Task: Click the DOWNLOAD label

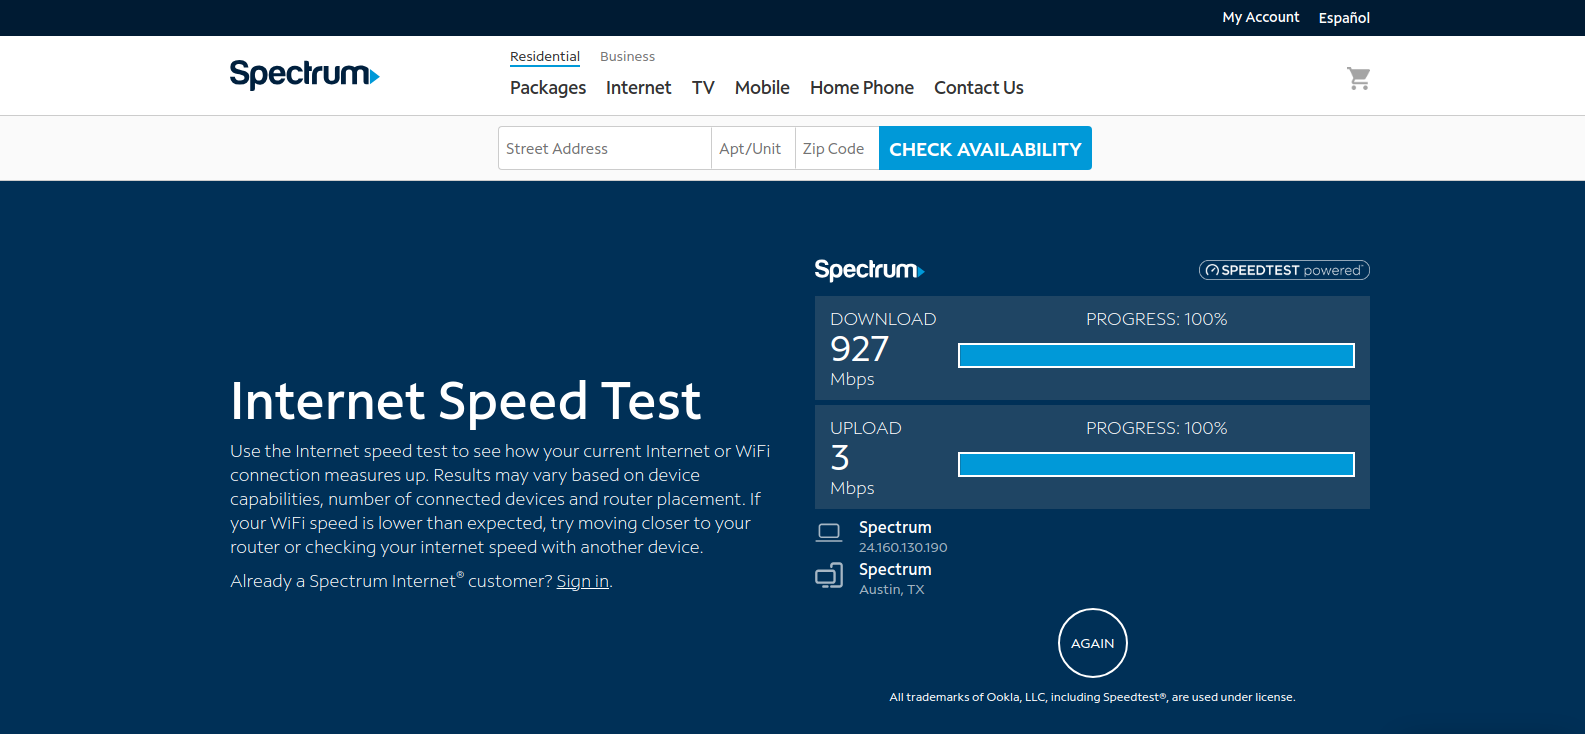Action: 883,319
